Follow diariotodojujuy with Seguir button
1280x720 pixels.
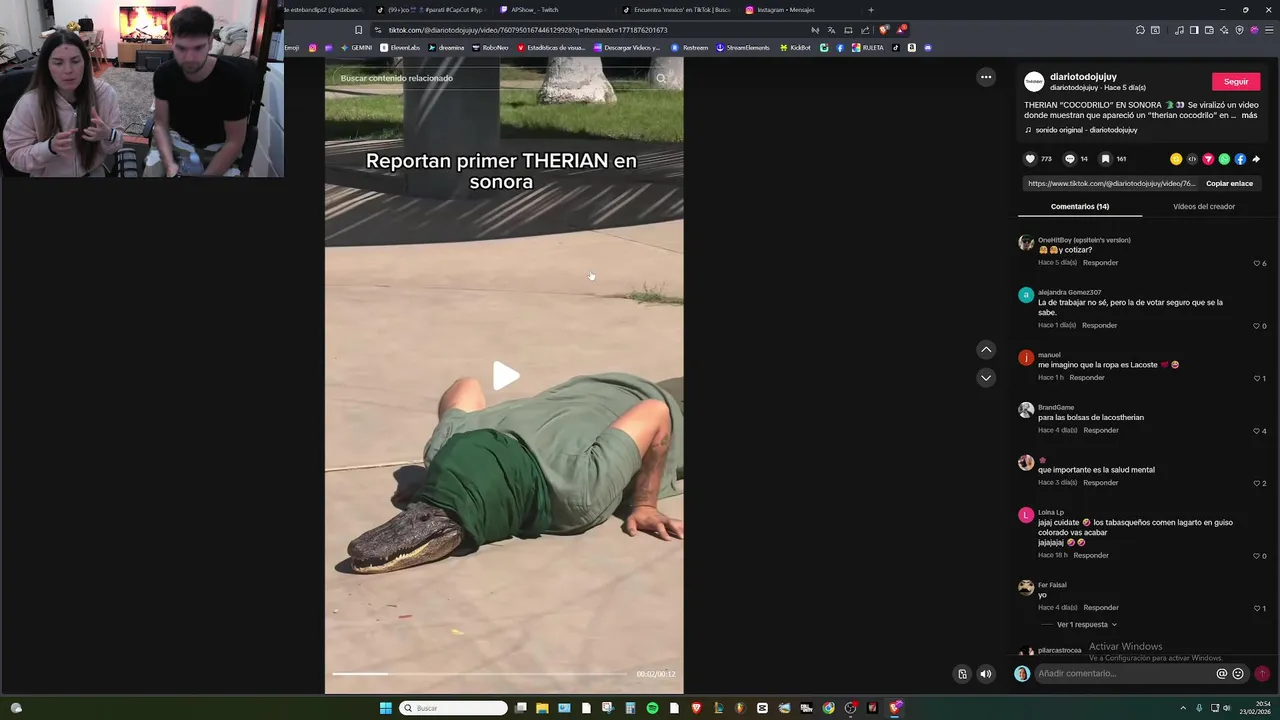point(1236,82)
